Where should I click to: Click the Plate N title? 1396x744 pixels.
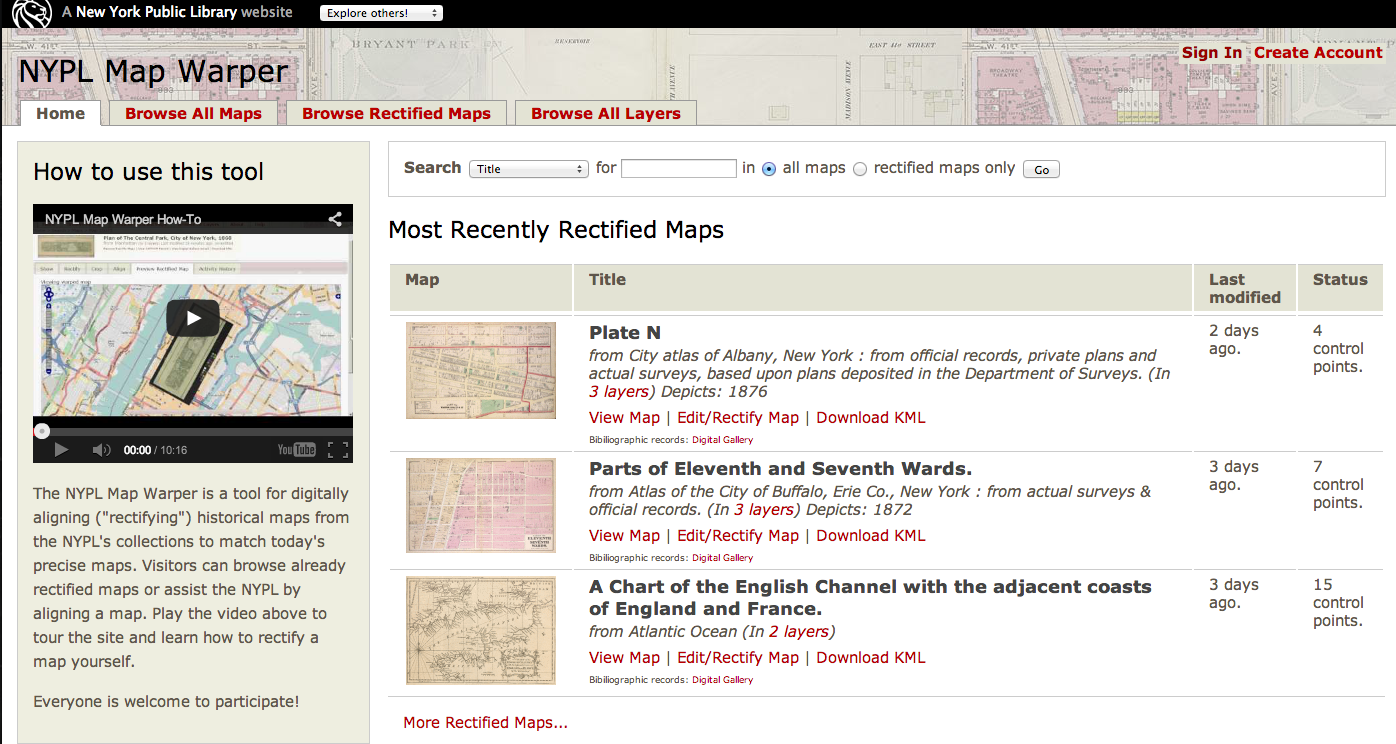[x=625, y=332]
